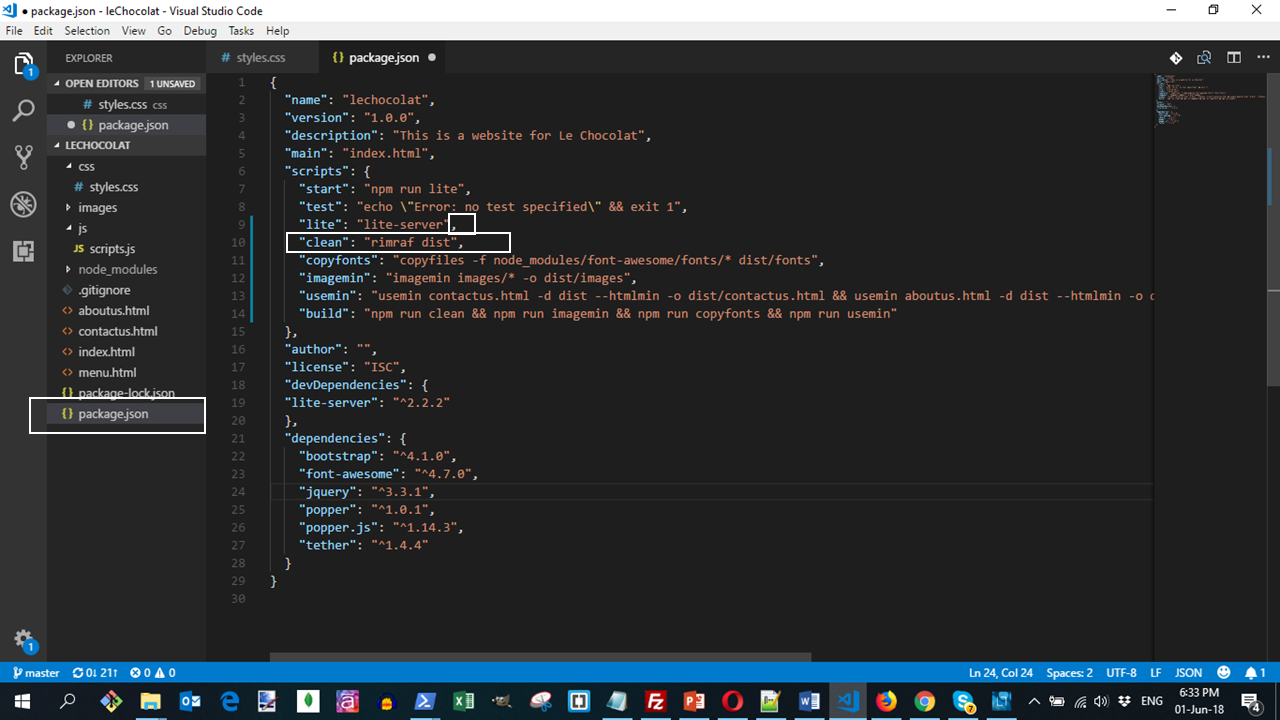The width and height of the screenshot is (1280, 720).
Task: Open Excel from the taskbar
Action: coord(463,701)
